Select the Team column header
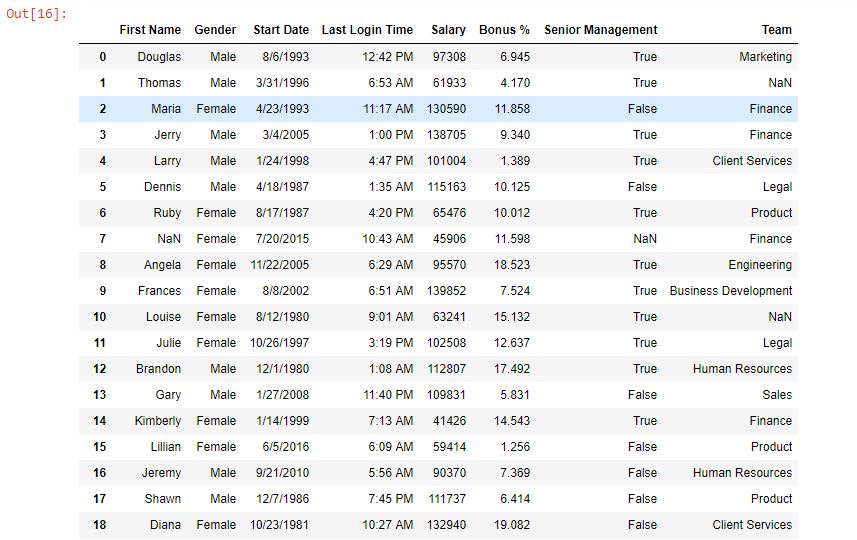 pos(776,30)
